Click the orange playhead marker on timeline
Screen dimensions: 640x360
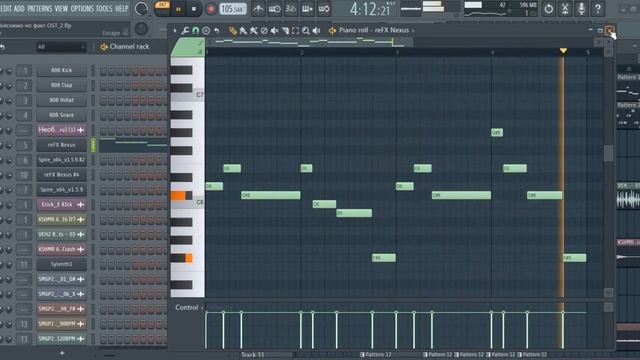(563, 51)
